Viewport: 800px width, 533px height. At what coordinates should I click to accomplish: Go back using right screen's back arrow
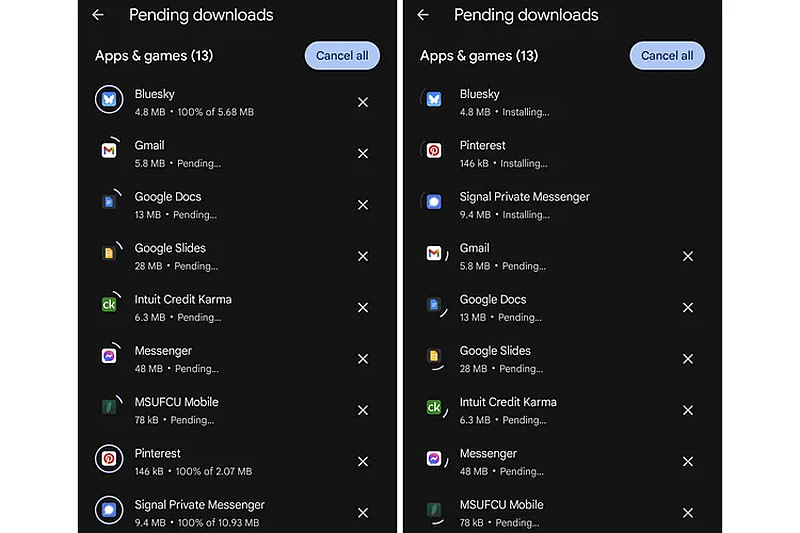pos(423,15)
